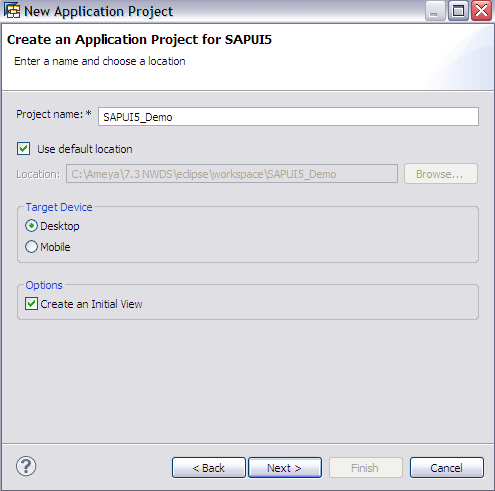Click the Project name: label text

53,114
